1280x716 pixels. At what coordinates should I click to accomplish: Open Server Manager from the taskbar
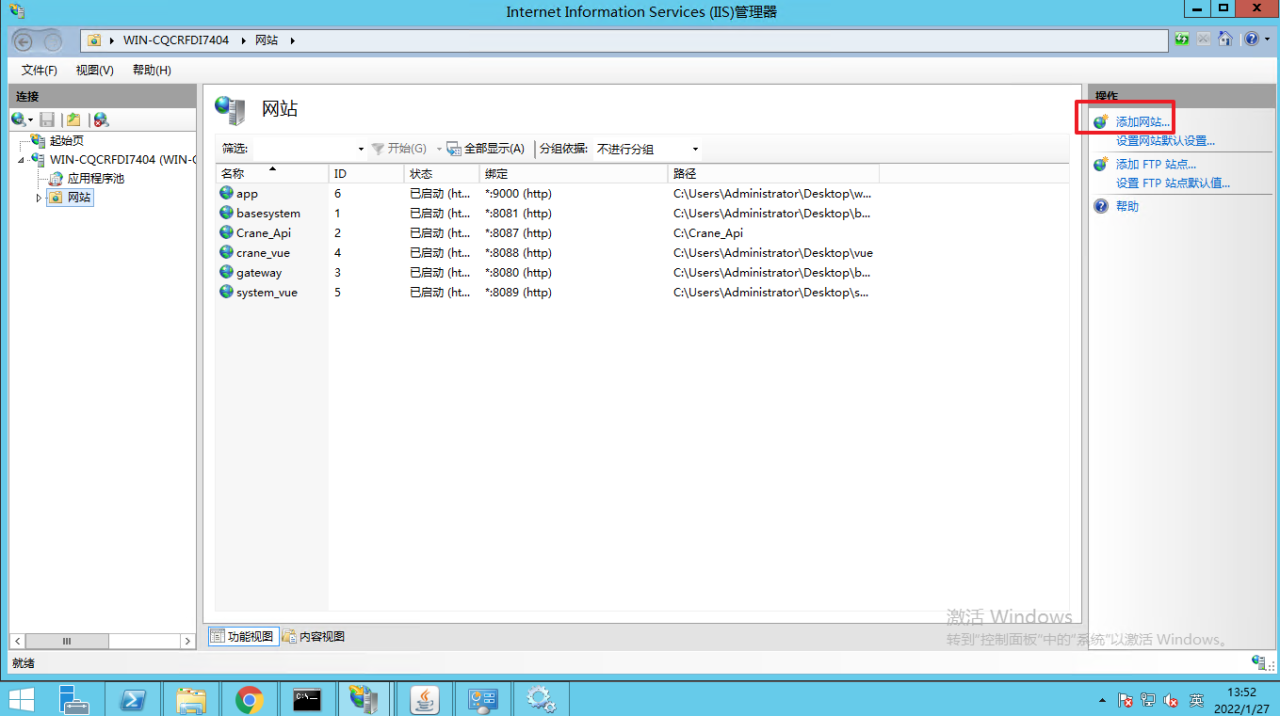coord(74,699)
